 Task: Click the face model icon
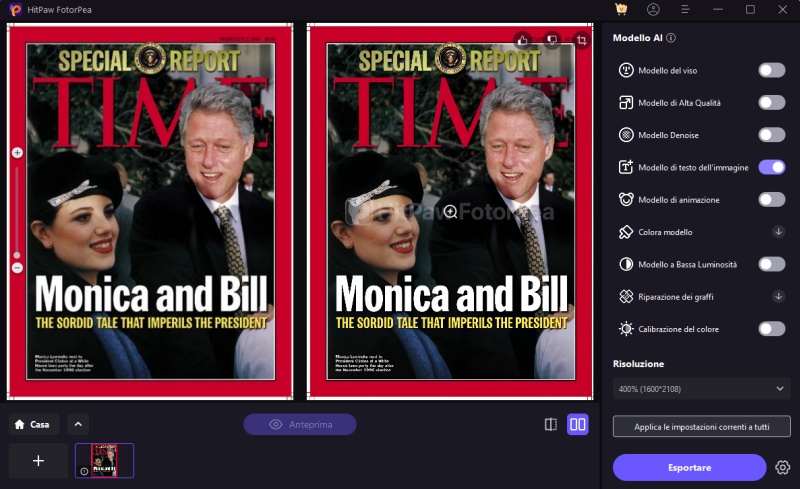click(x=626, y=70)
